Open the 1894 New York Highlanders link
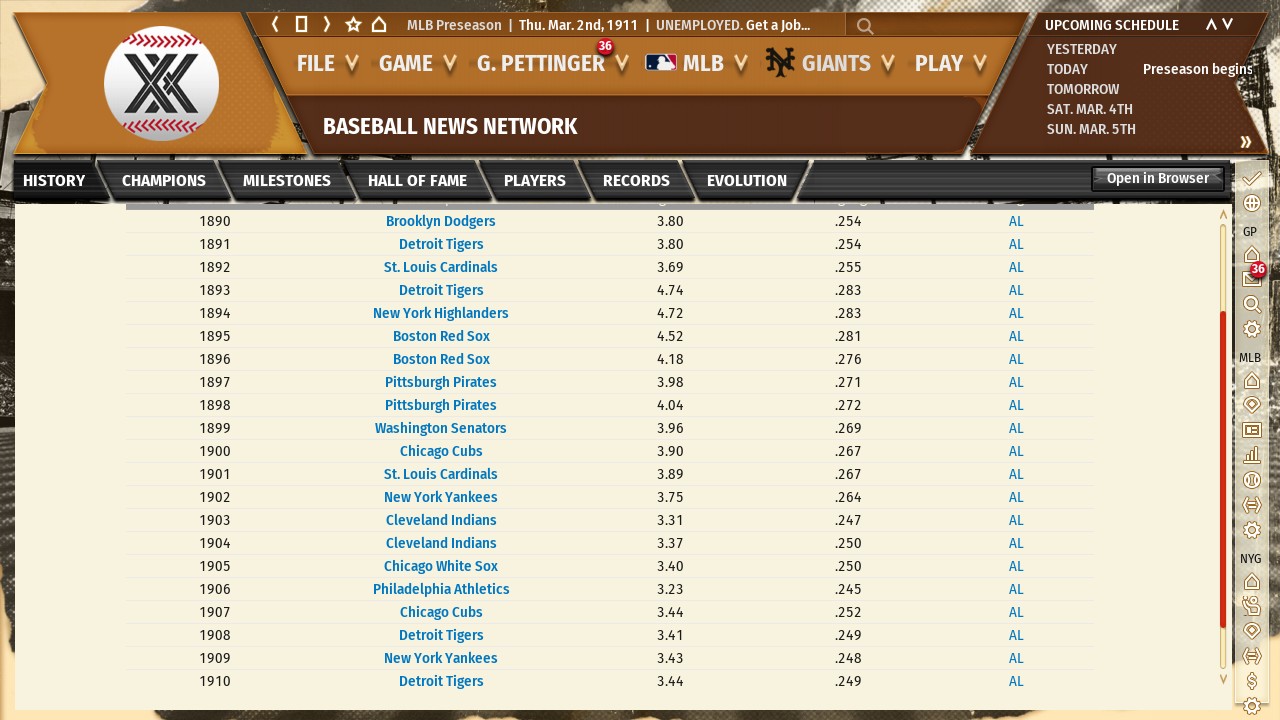 pos(441,314)
